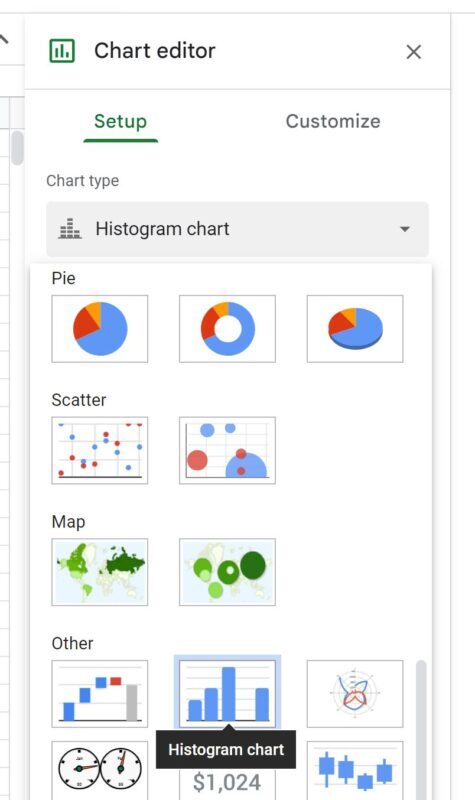
Task: Click the chart list scrollbar
Action: tap(421, 730)
